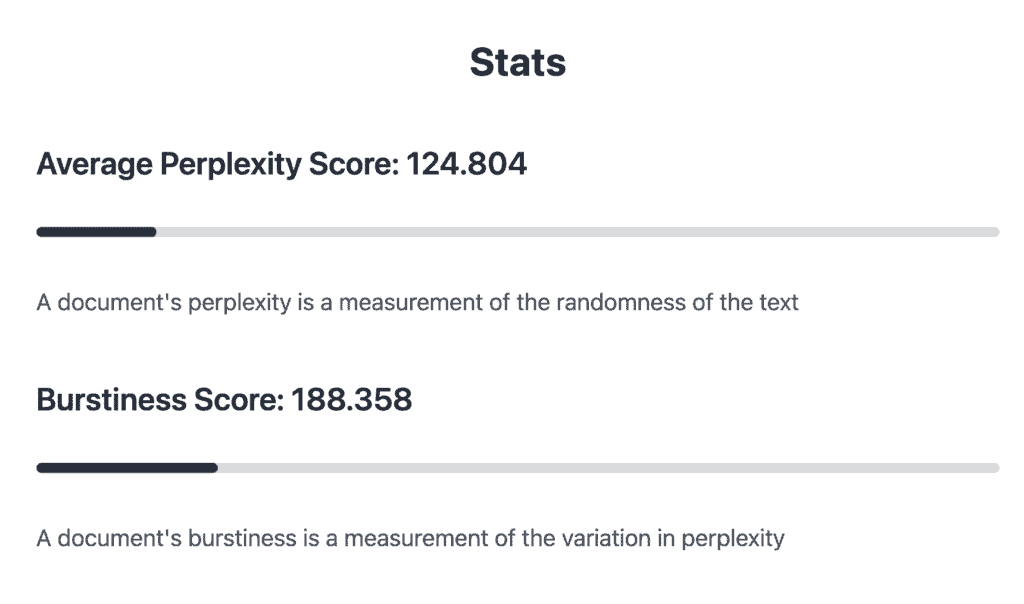This screenshot has height=604, width=1024.
Task: Click the empty track of the perplexity bar
Action: tap(576, 232)
